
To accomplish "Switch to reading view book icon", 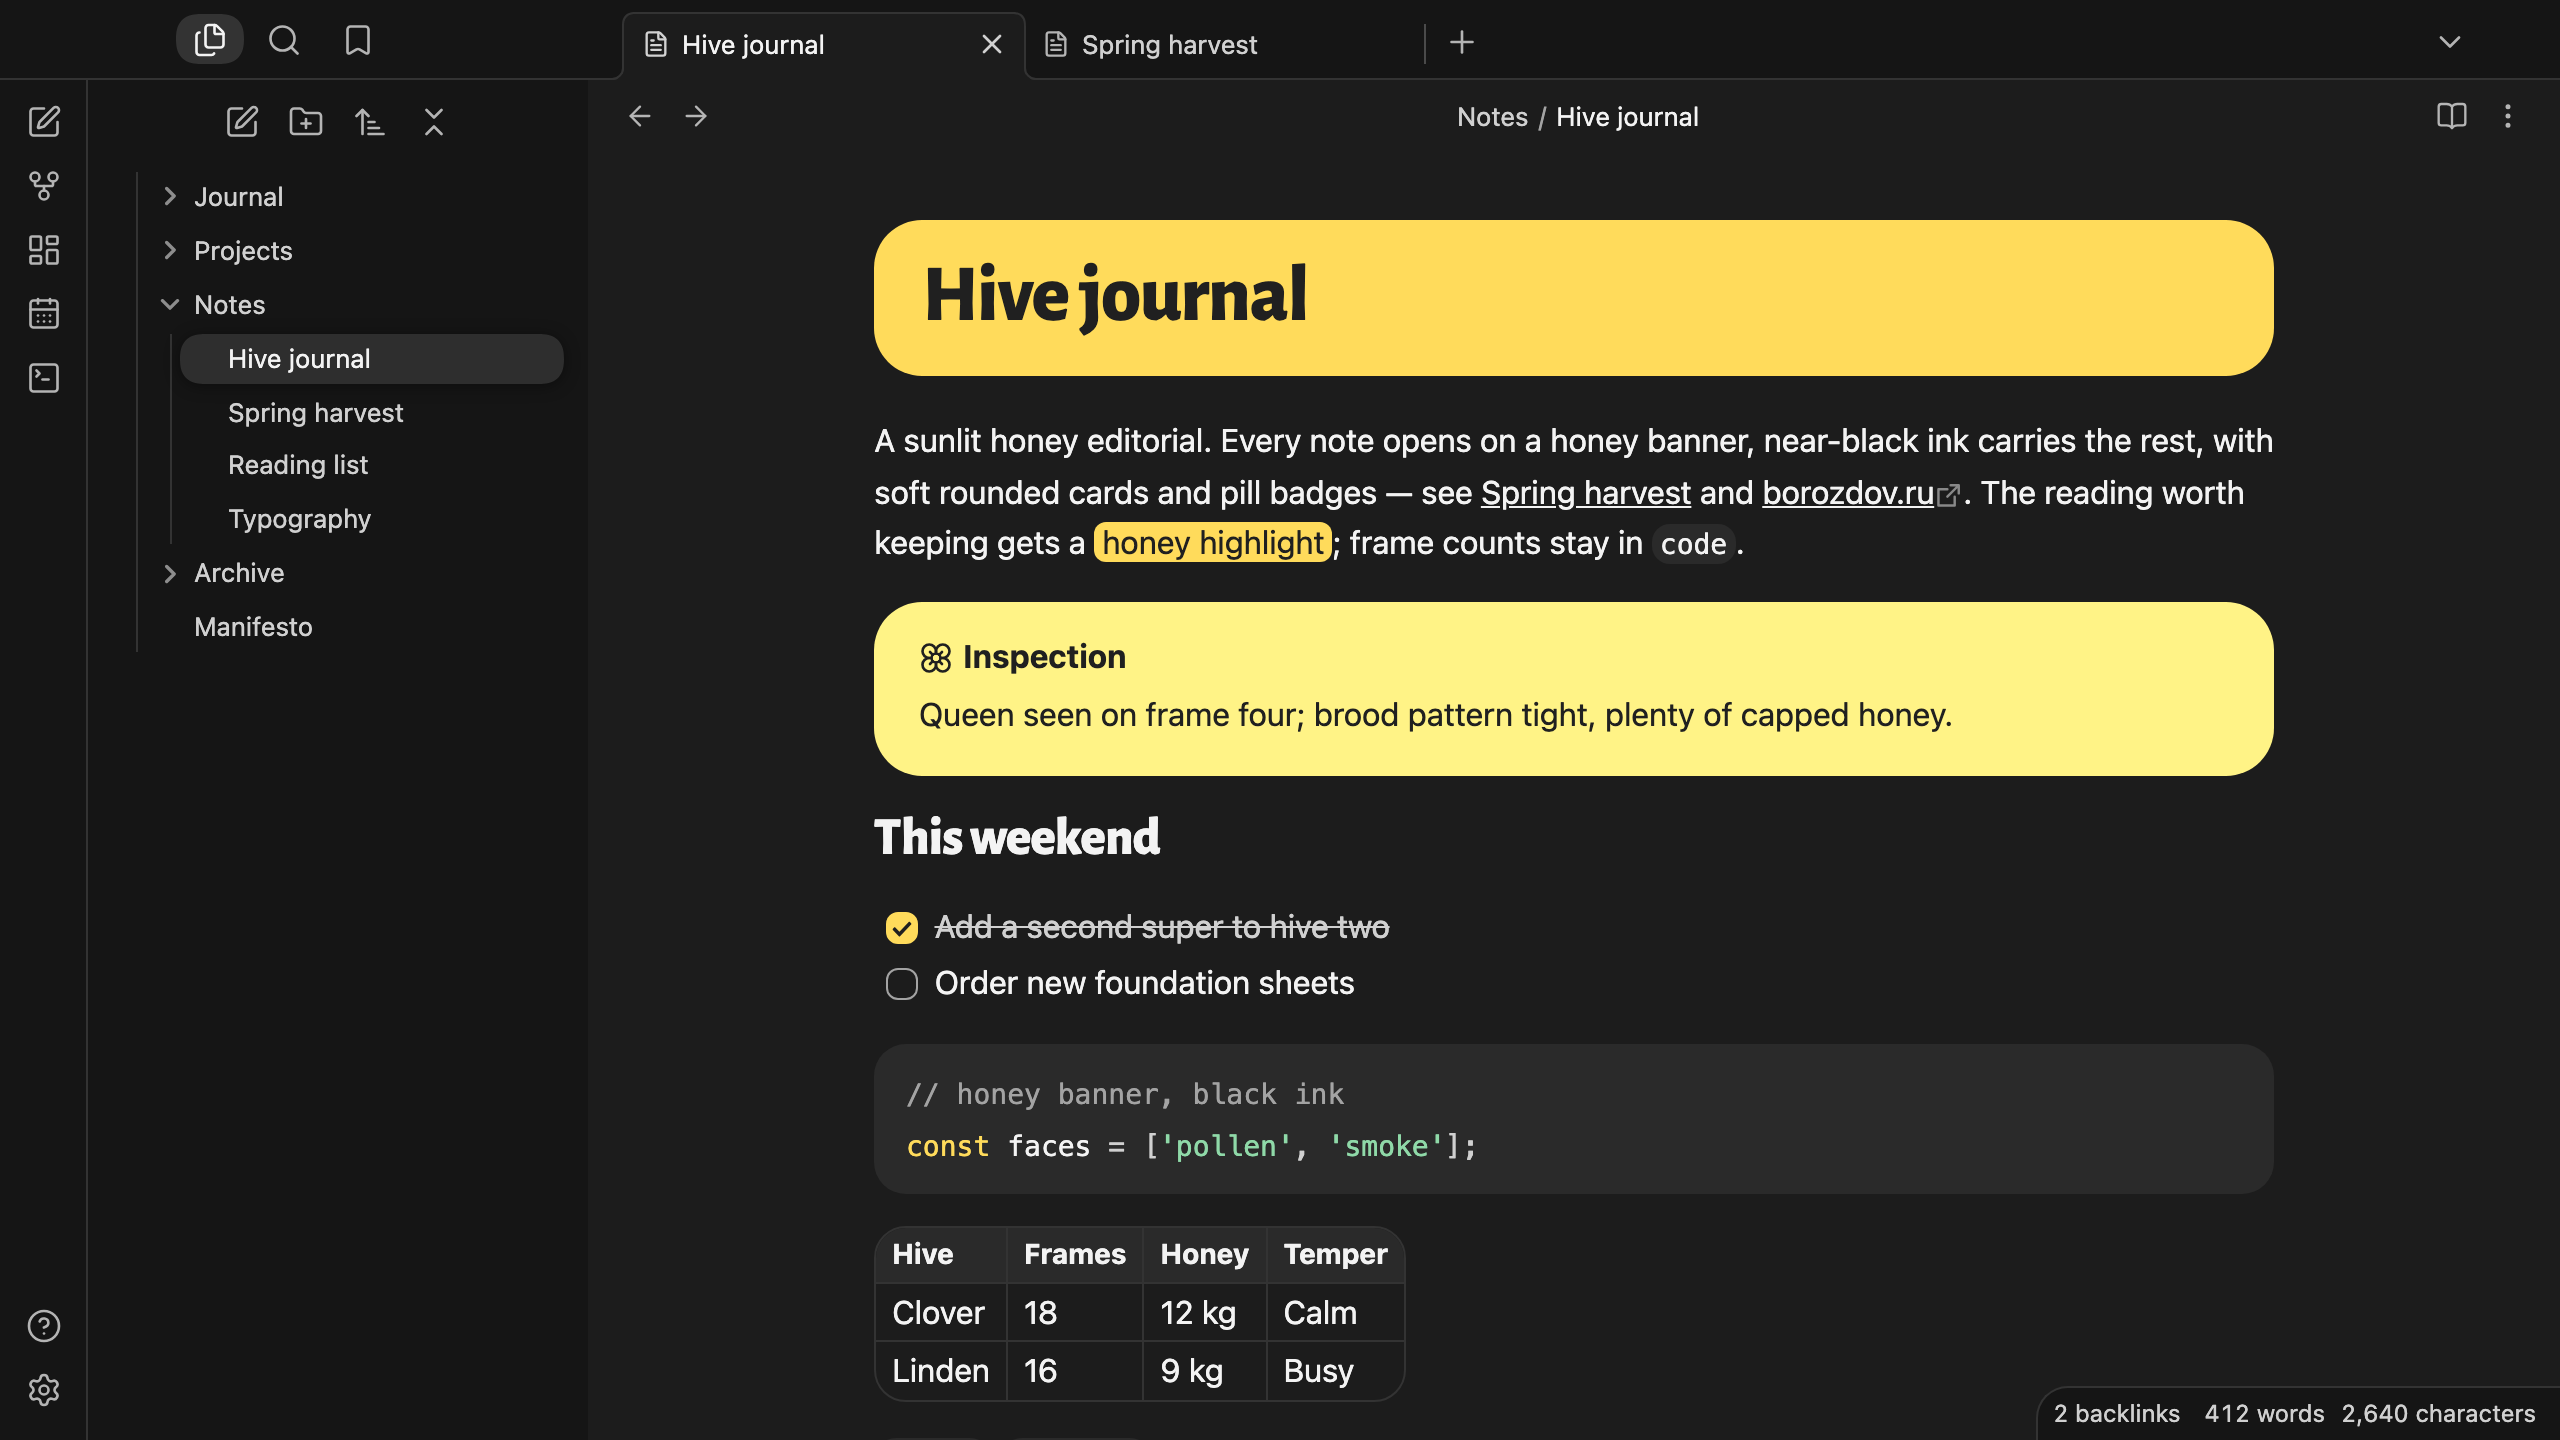I will [2452, 116].
